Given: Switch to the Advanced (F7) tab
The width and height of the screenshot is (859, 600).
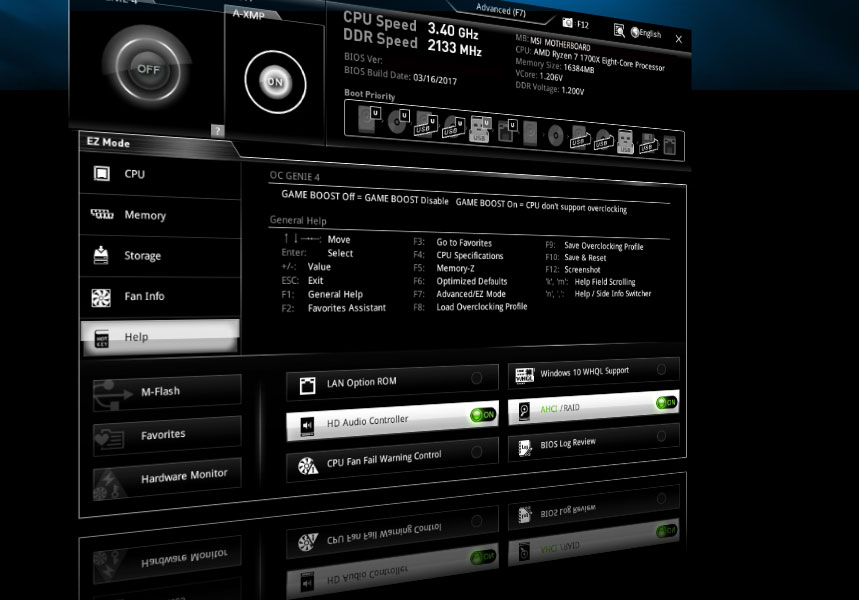Looking at the screenshot, I should click(x=501, y=9).
